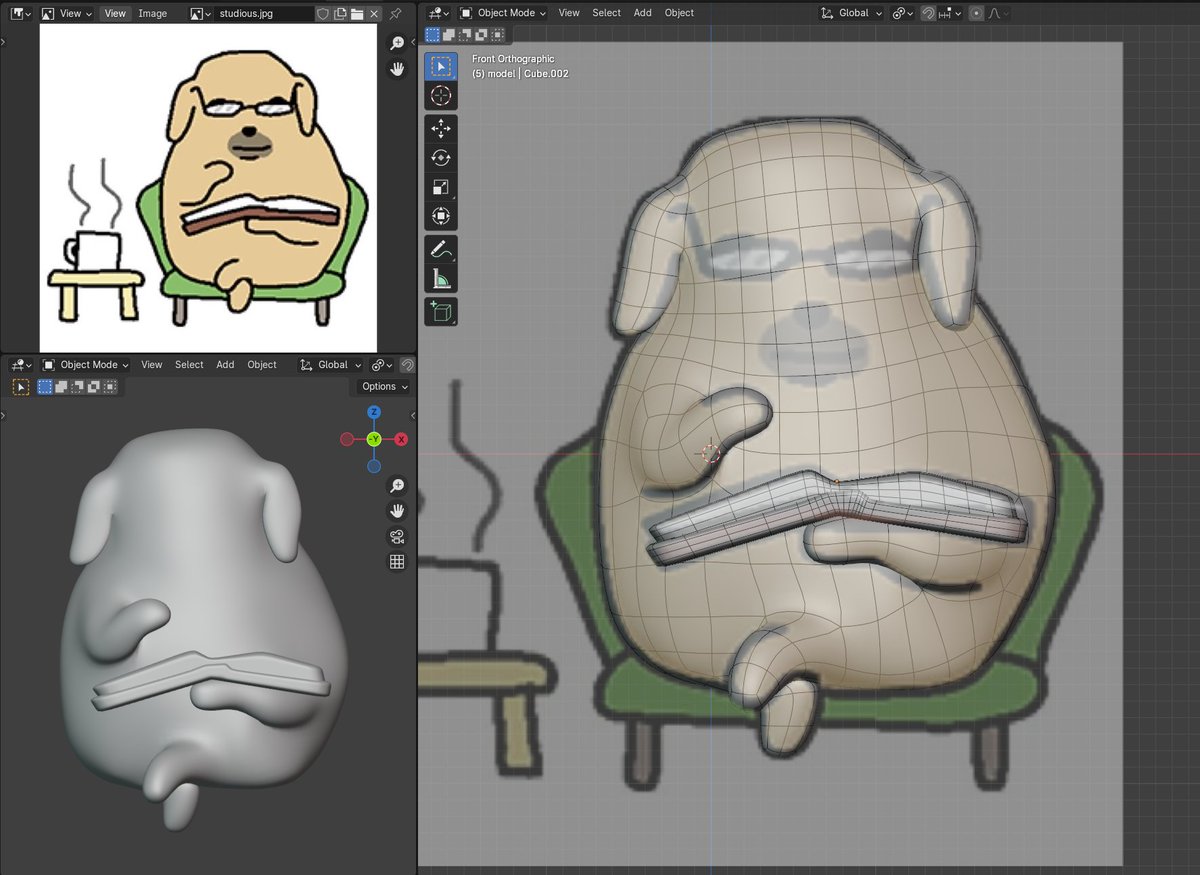
Task: Select the Scale tool in main viewport toolbar
Action: [x=440, y=186]
